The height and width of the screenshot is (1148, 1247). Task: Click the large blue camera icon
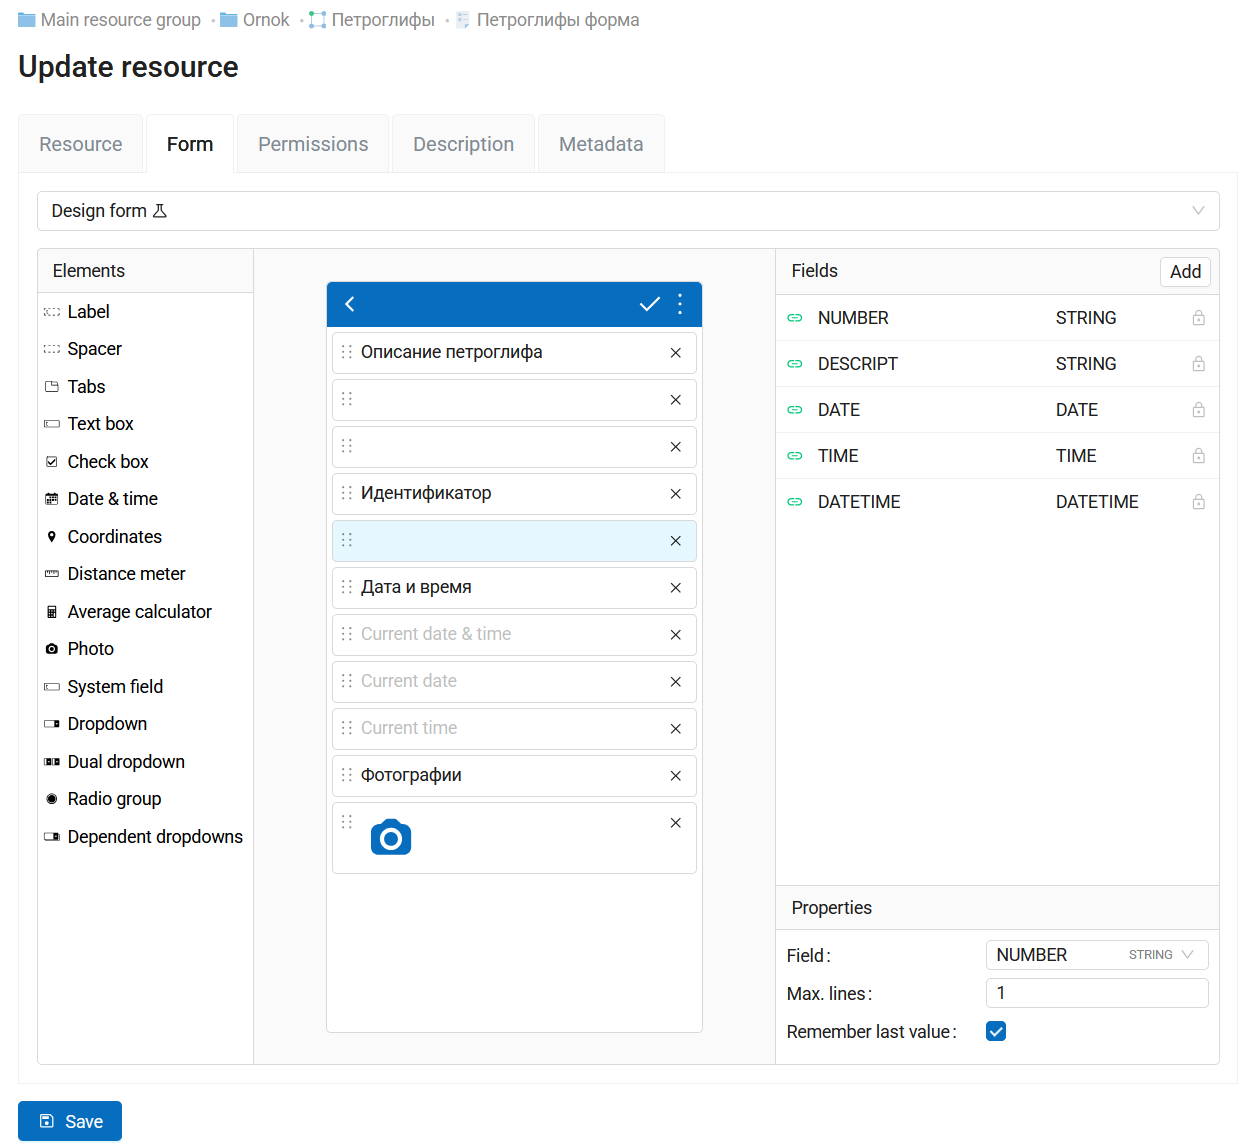point(391,837)
